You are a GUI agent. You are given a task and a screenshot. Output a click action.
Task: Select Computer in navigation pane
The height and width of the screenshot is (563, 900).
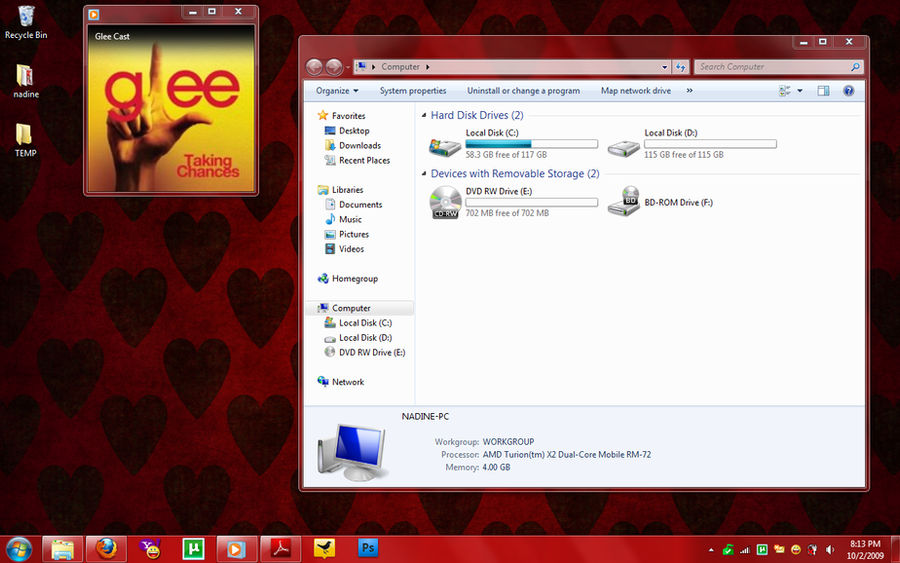(359, 308)
